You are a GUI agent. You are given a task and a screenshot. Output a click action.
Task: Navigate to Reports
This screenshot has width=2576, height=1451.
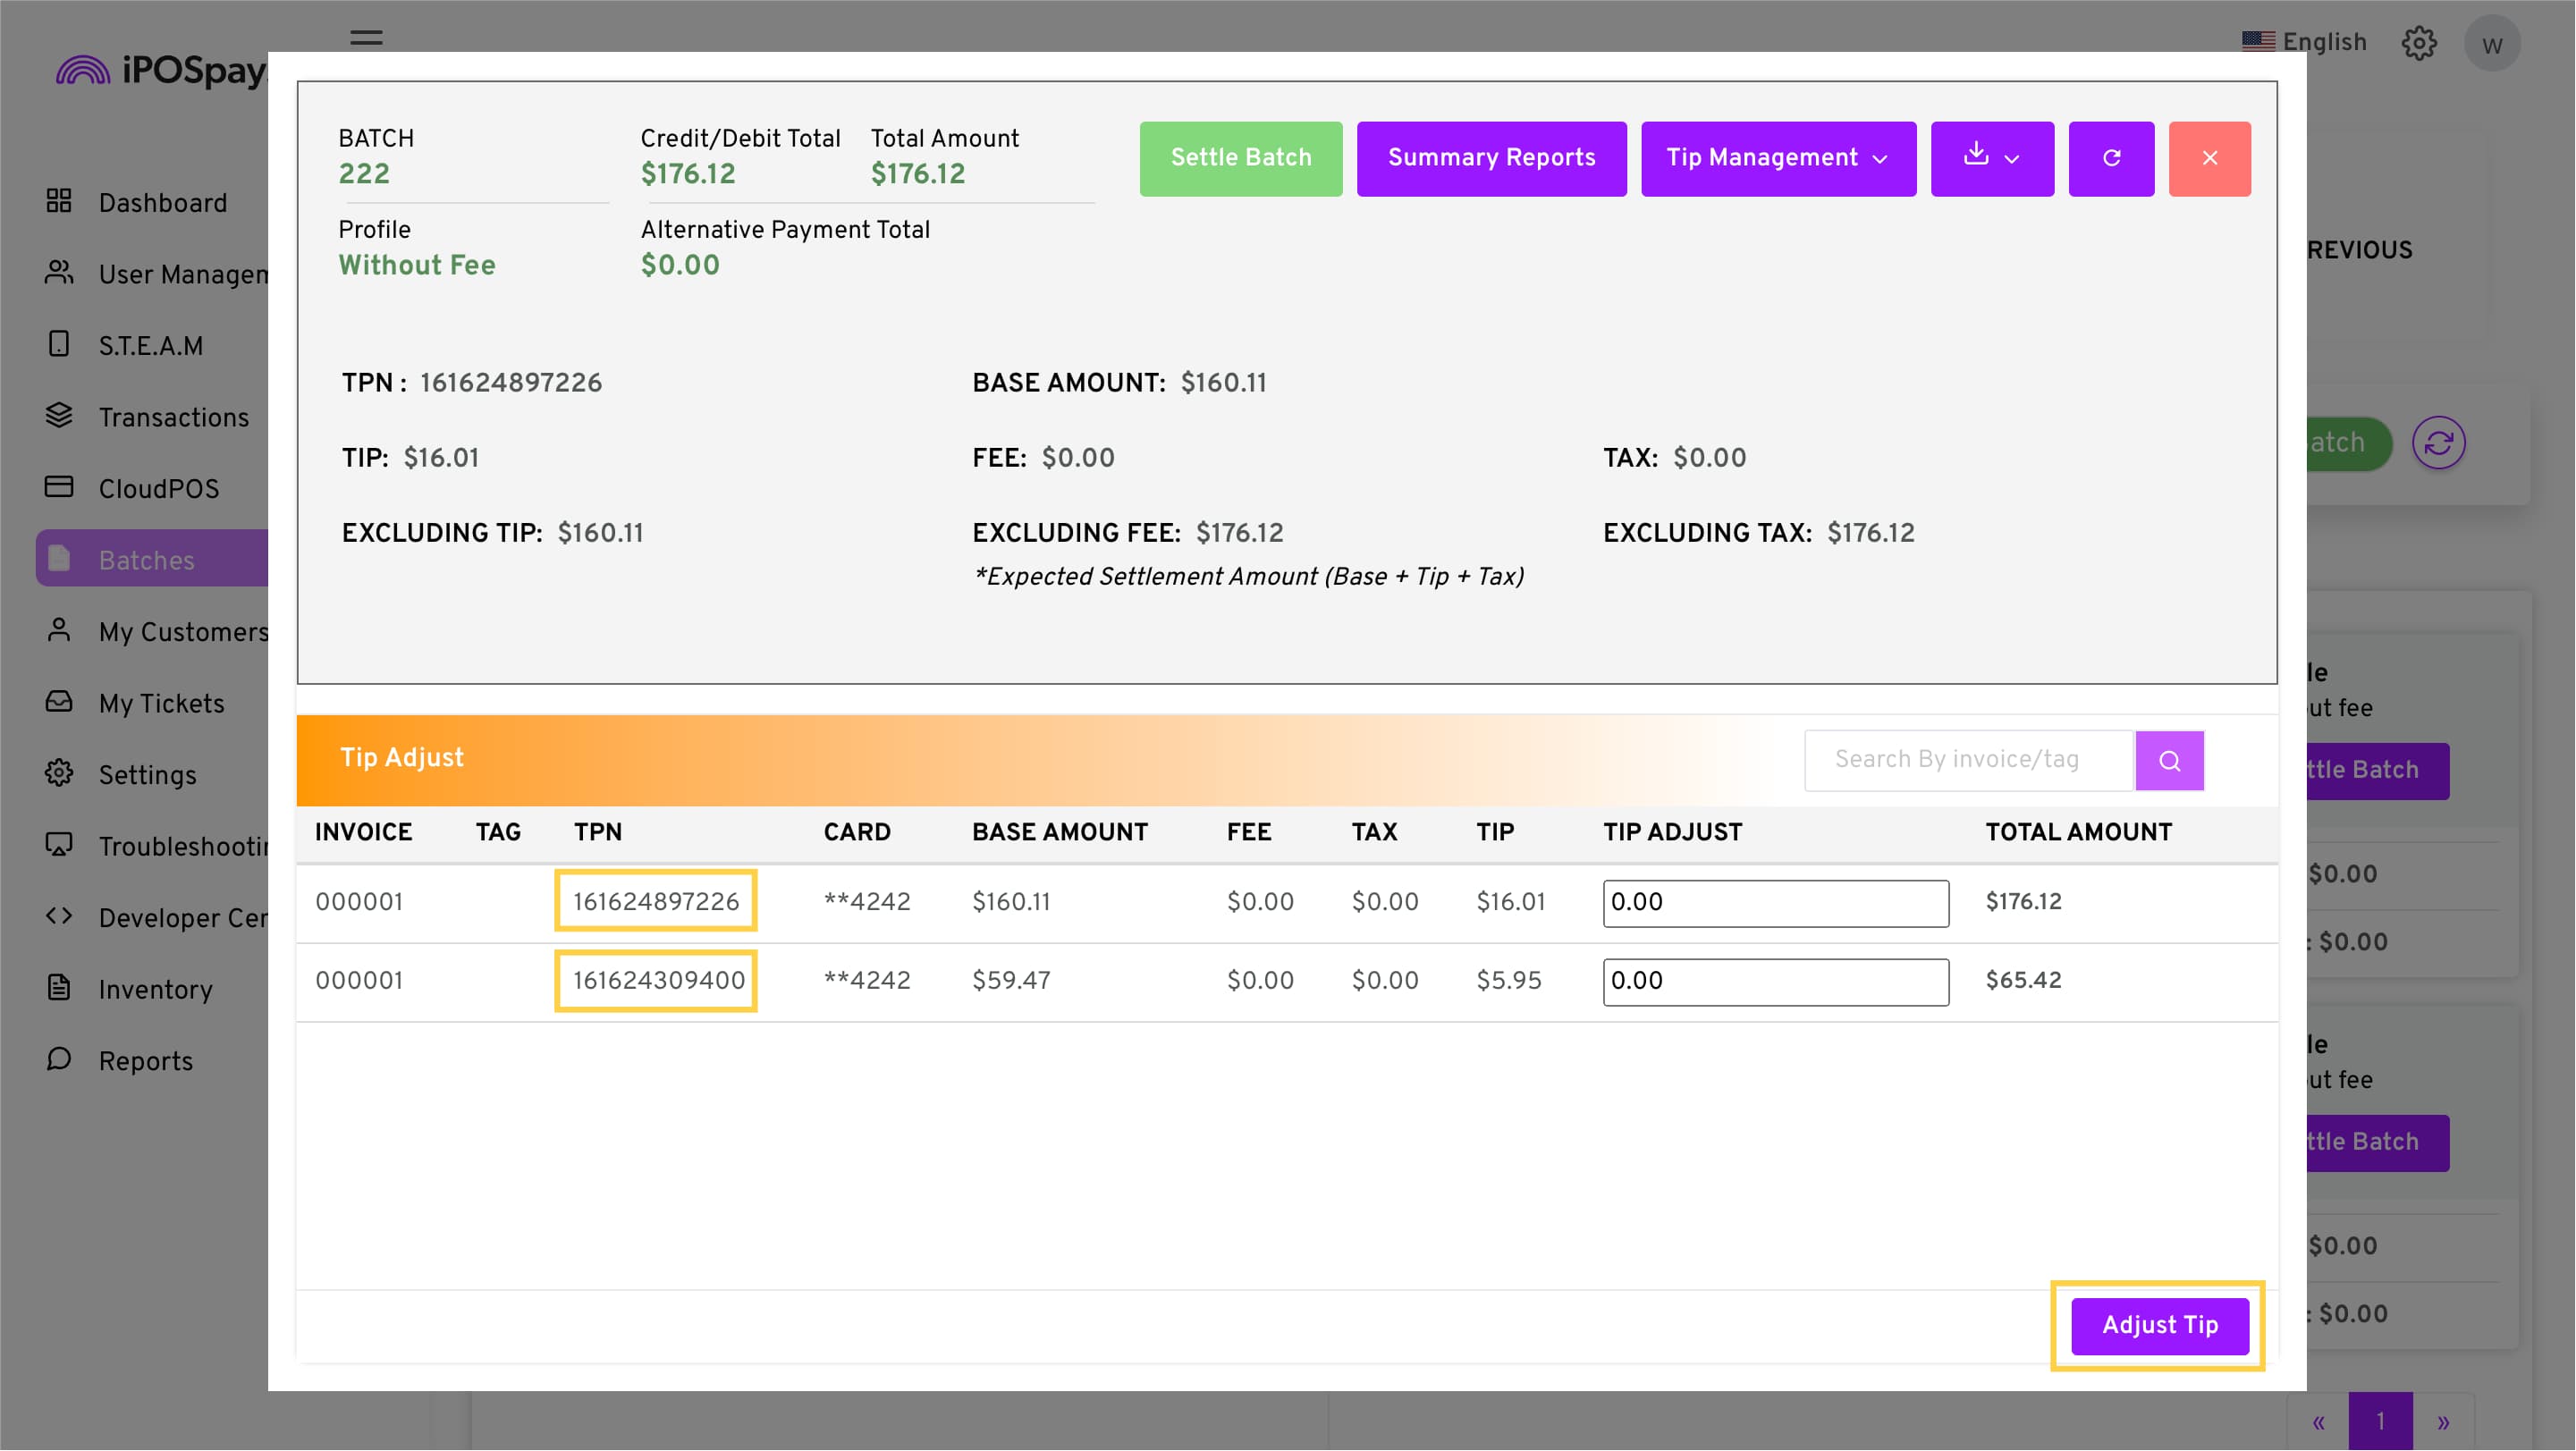(x=146, y=1061)
